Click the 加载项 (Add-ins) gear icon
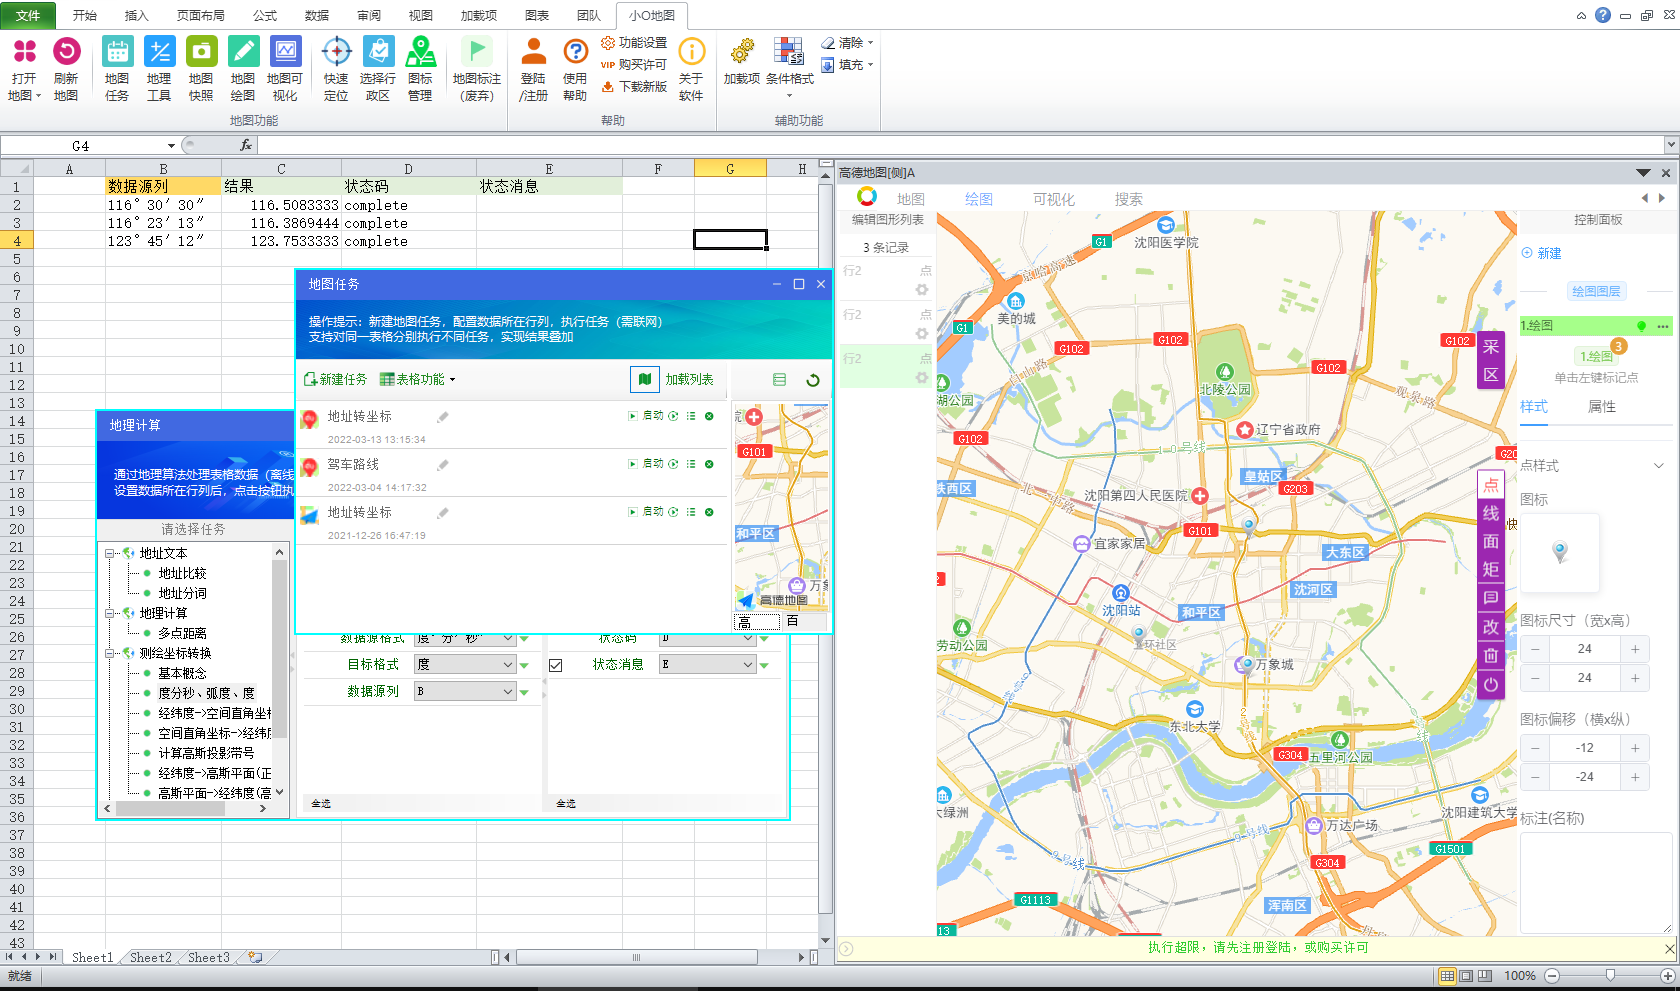 pyautogui.click(x=742, y=51)
